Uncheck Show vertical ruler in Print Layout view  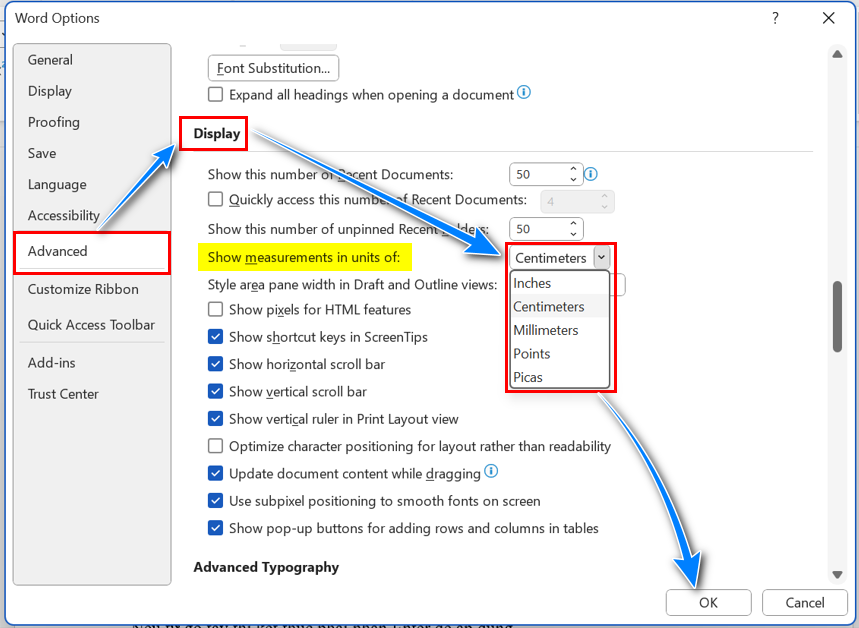click(x=215, y=419)
